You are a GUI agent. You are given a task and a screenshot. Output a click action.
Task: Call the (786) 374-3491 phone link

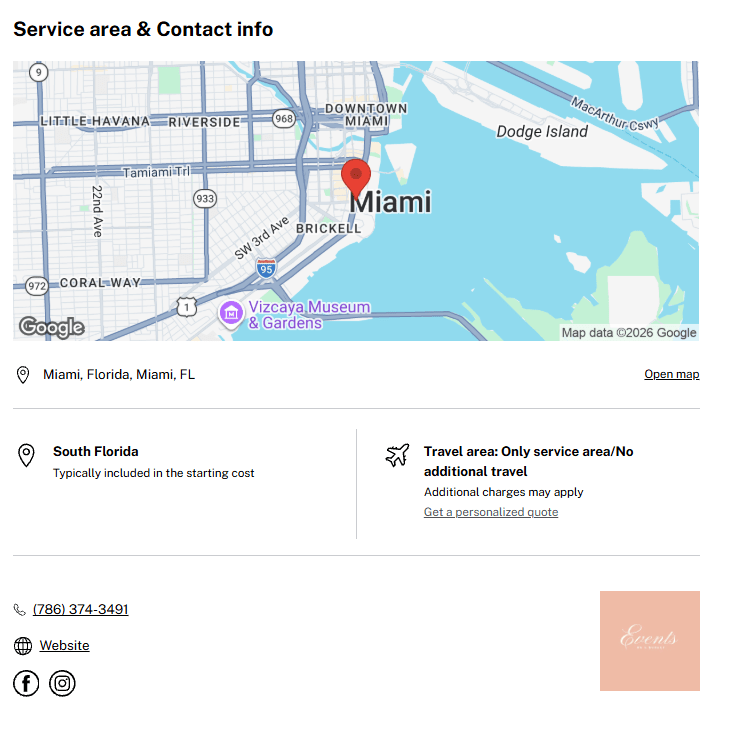click(80, 609)
